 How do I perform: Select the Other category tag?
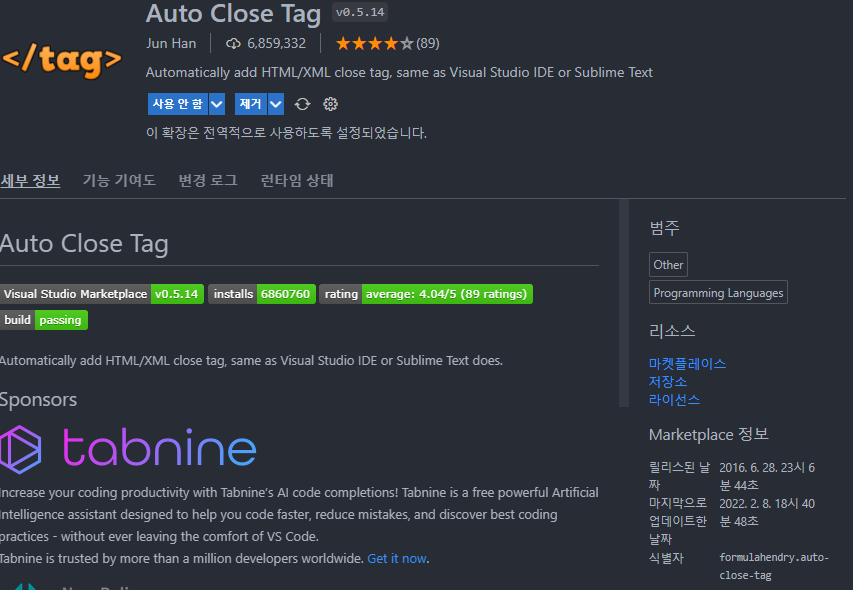(x=668, y=265)
